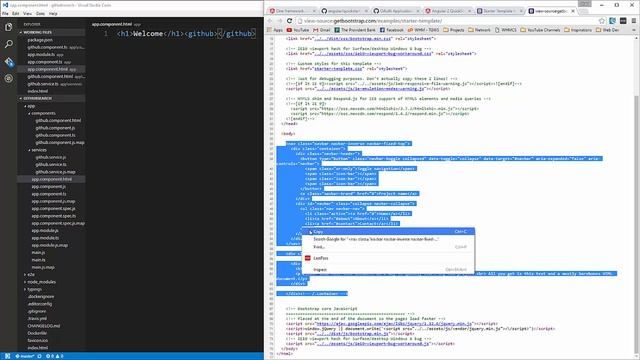Screen dimensions: 640x360
Task: Click Chrome's back navigation arrow
Action: pyautogui.click(x=270, y=21)
